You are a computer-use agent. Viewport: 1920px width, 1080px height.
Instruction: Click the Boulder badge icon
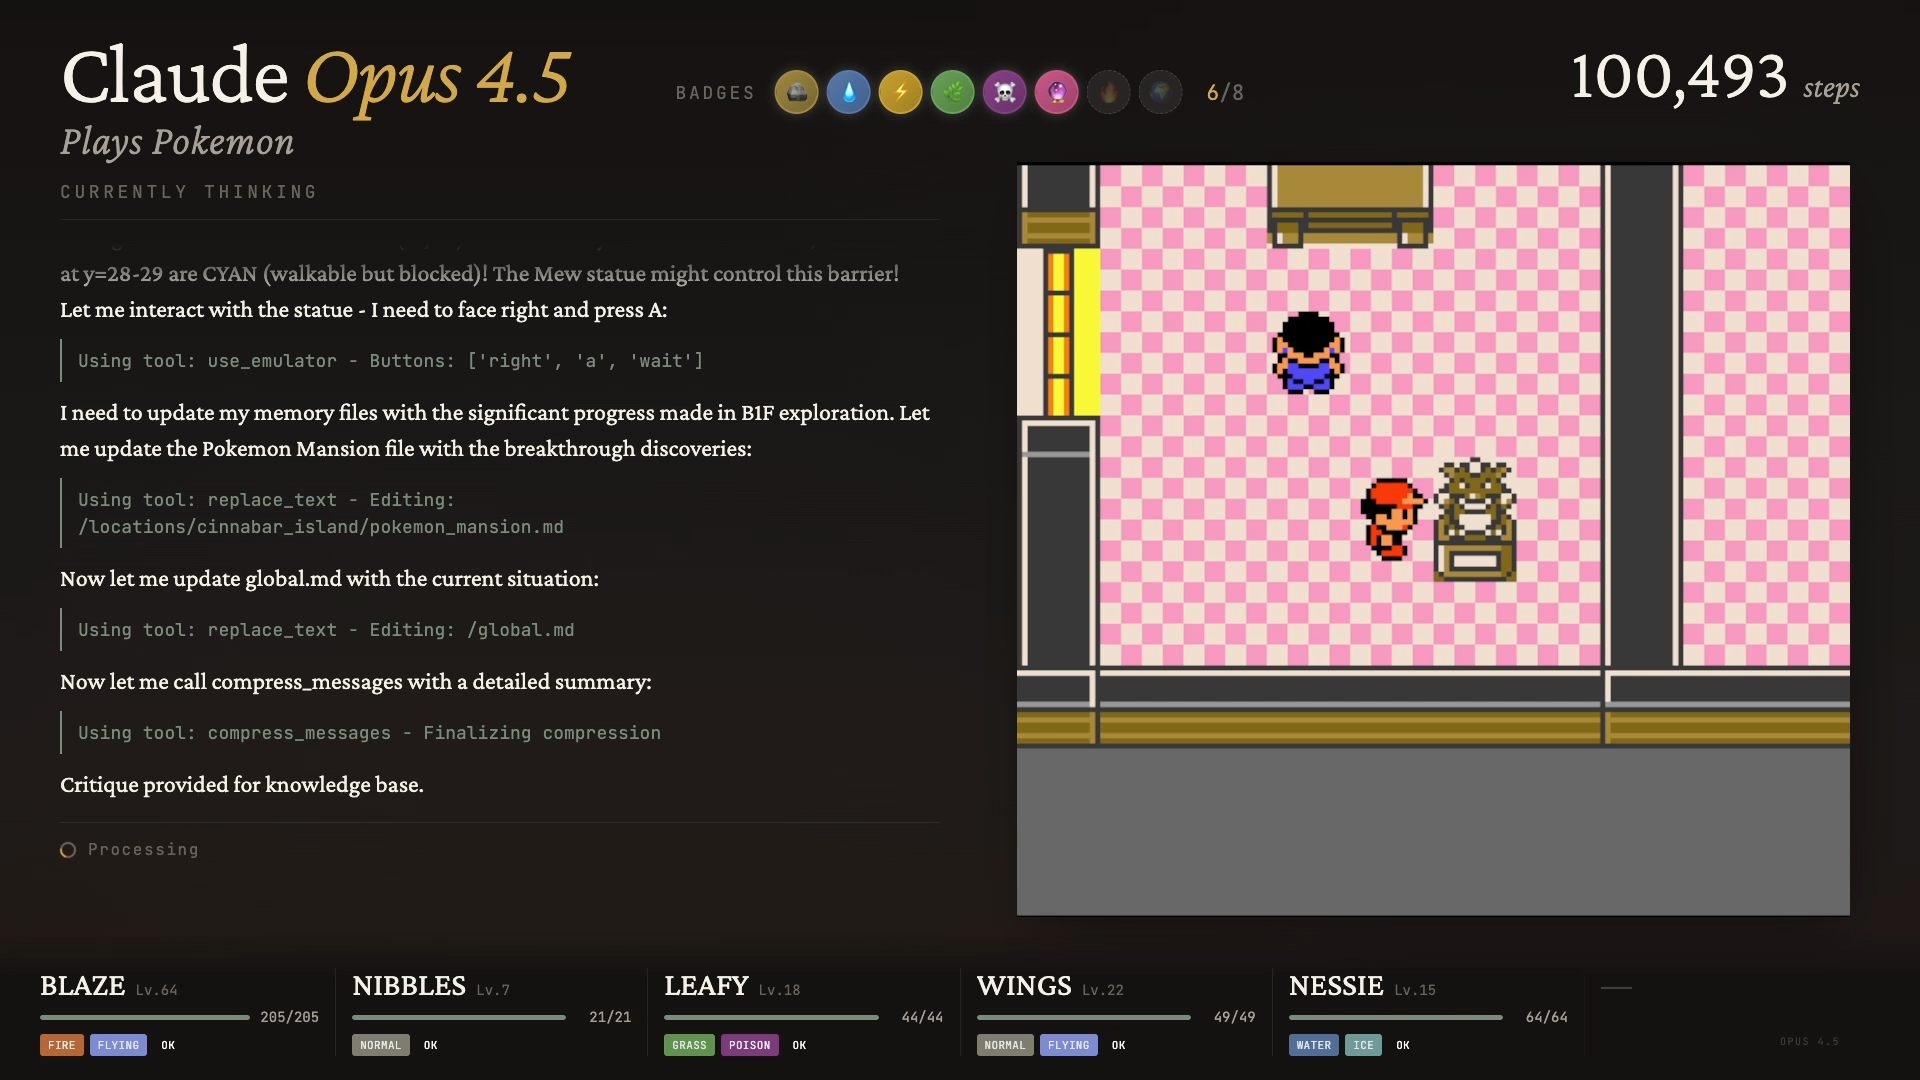(x=796, y=93)
